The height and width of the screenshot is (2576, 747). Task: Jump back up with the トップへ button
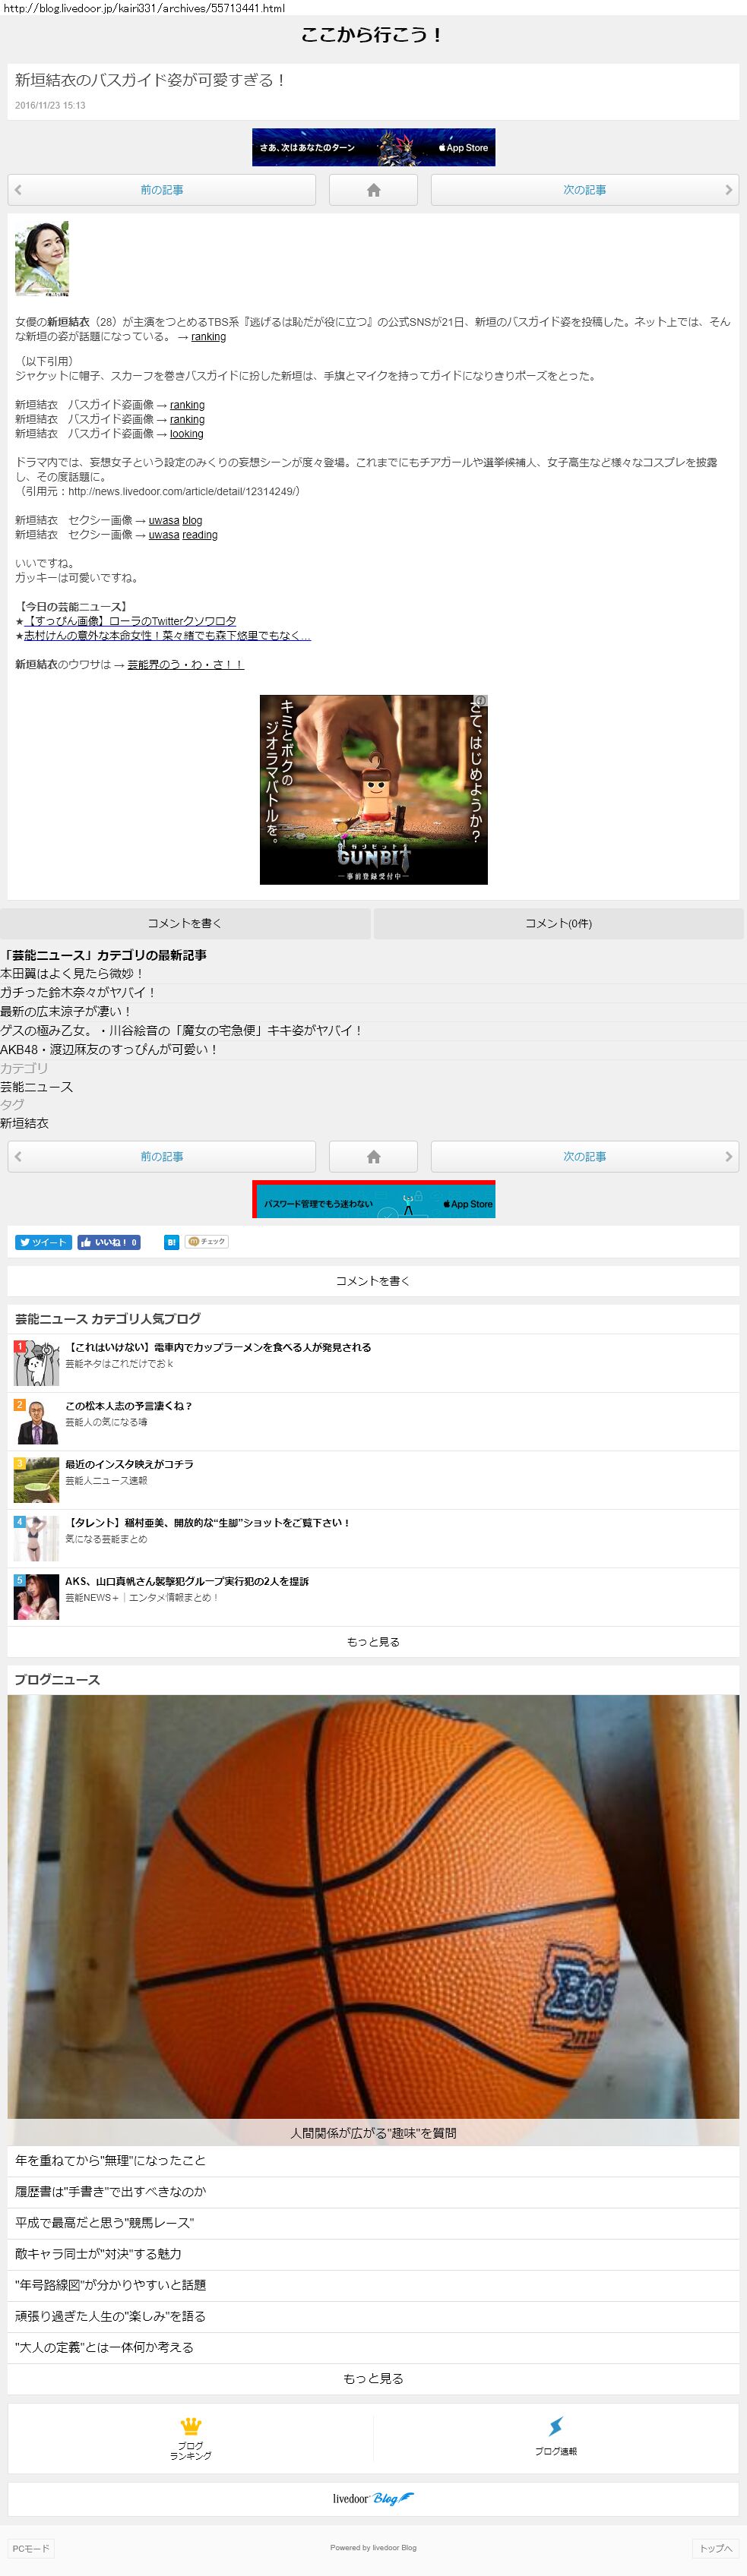(x=715, y=2548)
